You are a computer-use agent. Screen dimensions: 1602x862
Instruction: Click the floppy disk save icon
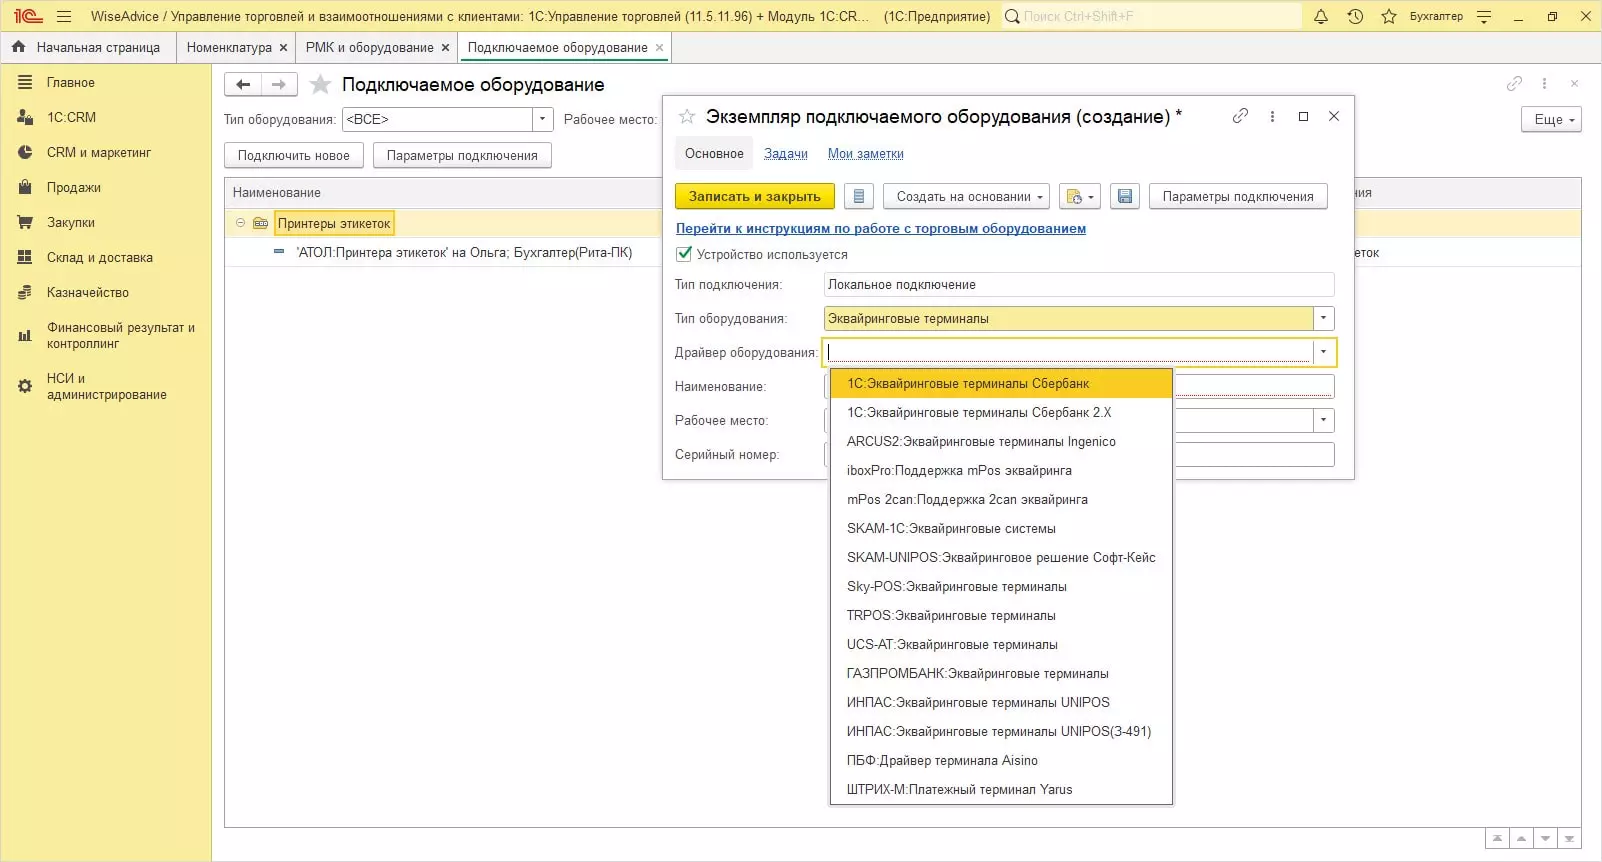point(1125,197)
